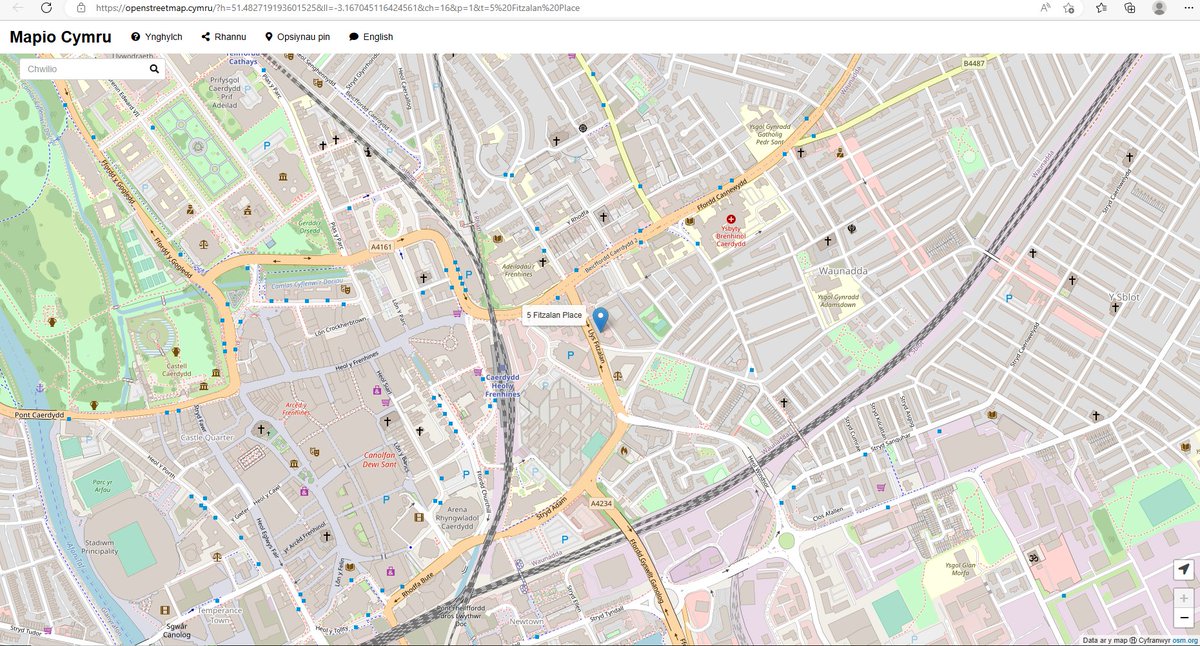Click the Mapio Cymru site title
Image resolution: width=1200 pixels, height=646 pixels.
(x=61, y=37)
